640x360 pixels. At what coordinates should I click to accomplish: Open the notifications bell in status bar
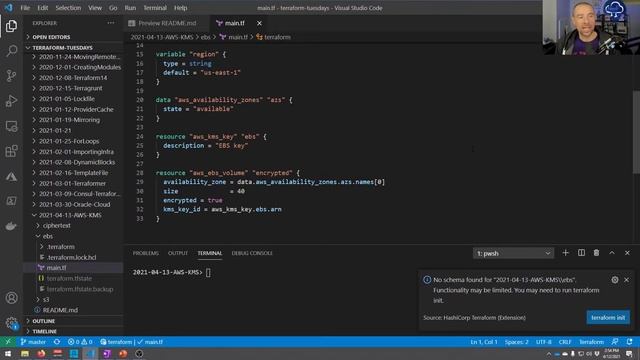630,342
